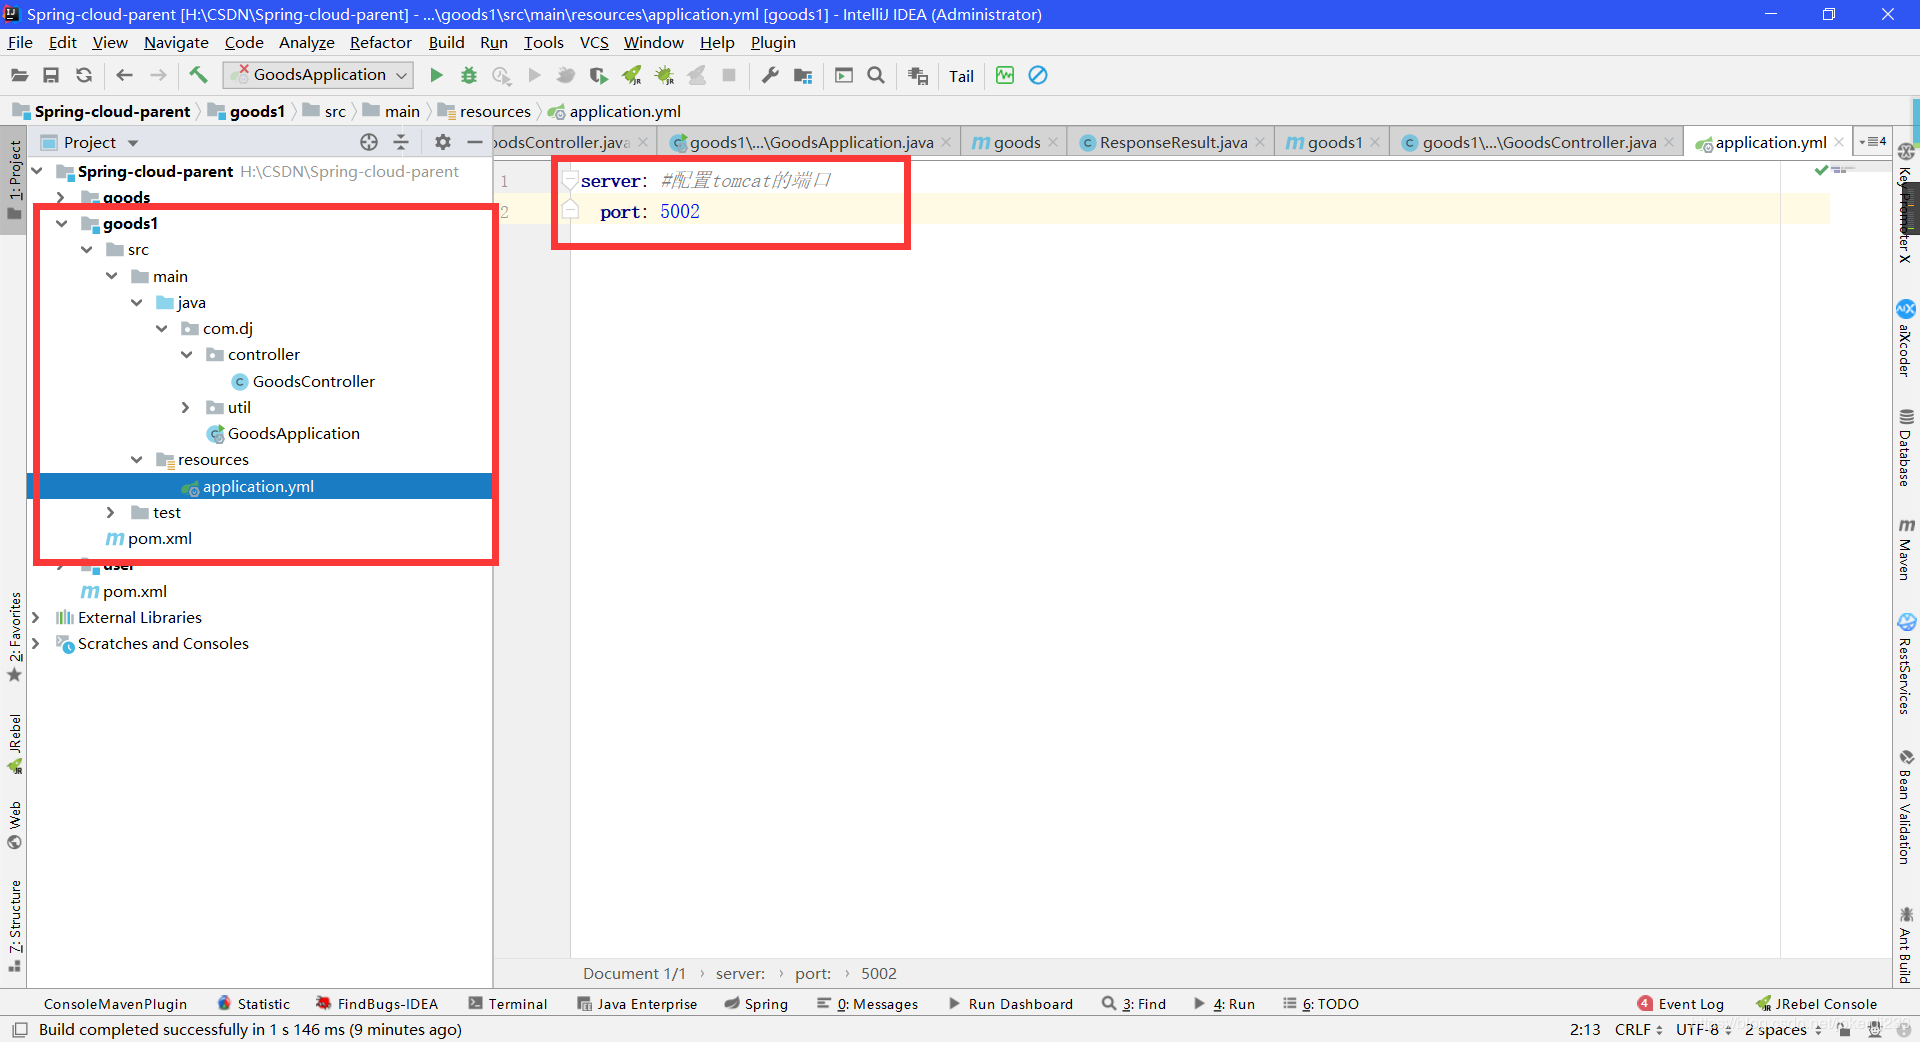
Task: Debug with JRebel bug icon
Action: coord(664,75)
